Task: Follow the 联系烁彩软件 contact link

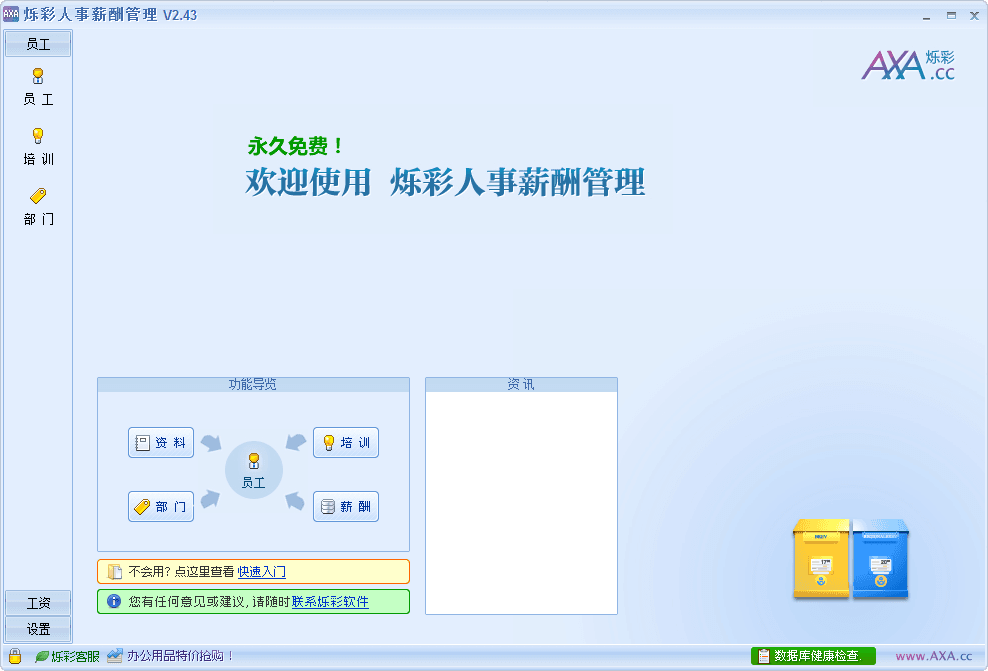Action: point(330,602)
